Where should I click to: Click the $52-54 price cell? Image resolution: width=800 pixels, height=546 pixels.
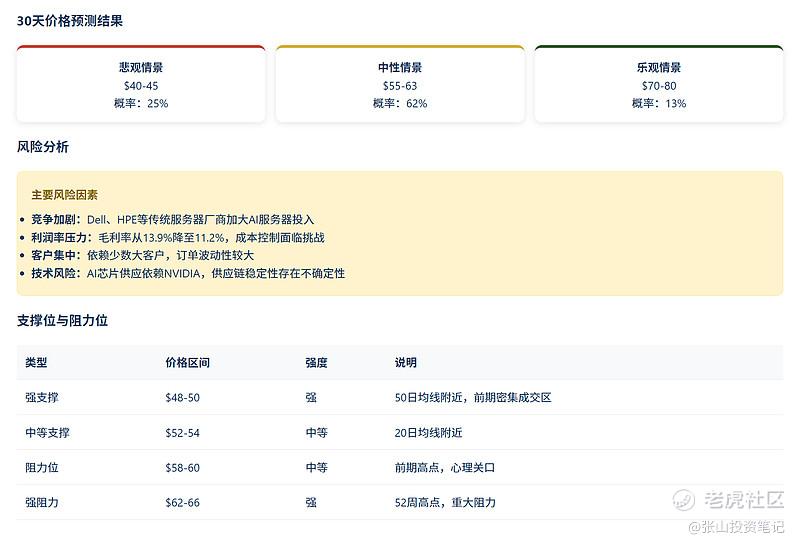(x=182, y=432)
